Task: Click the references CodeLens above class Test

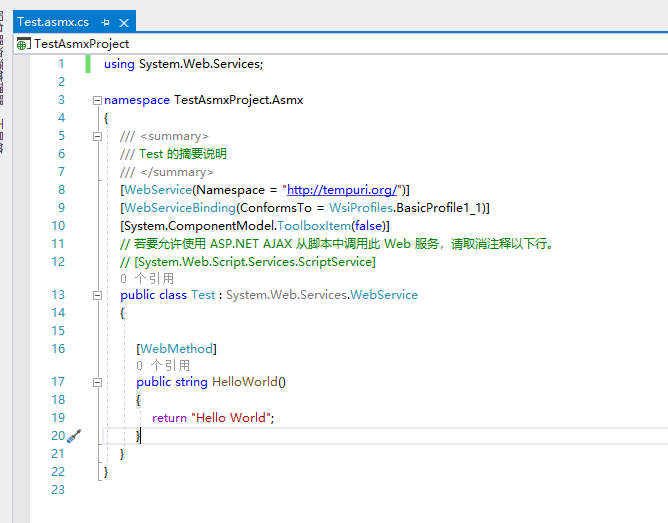Action: point(147,279)
